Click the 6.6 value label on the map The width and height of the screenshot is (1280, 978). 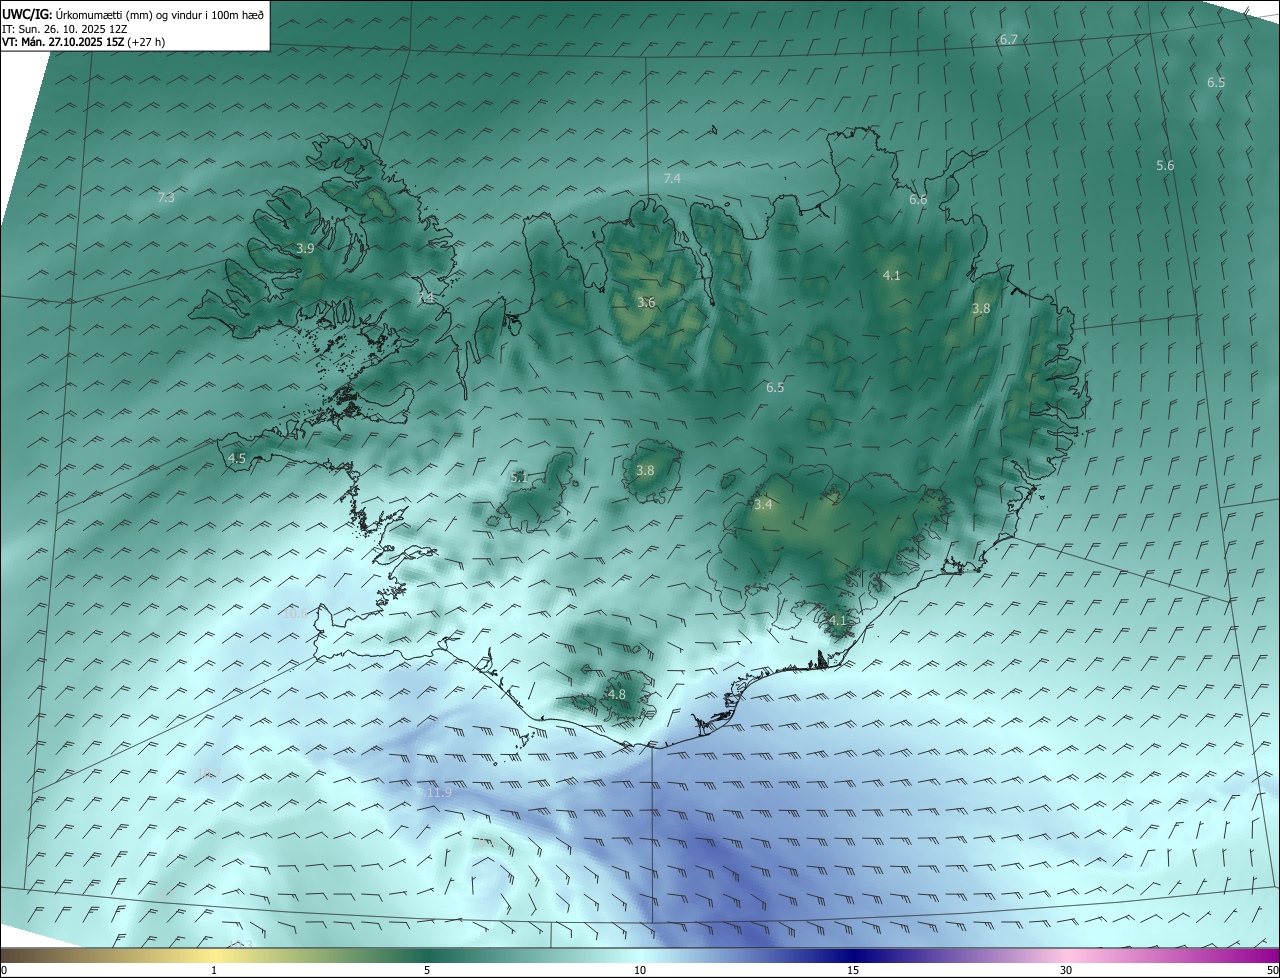[918, 200]
